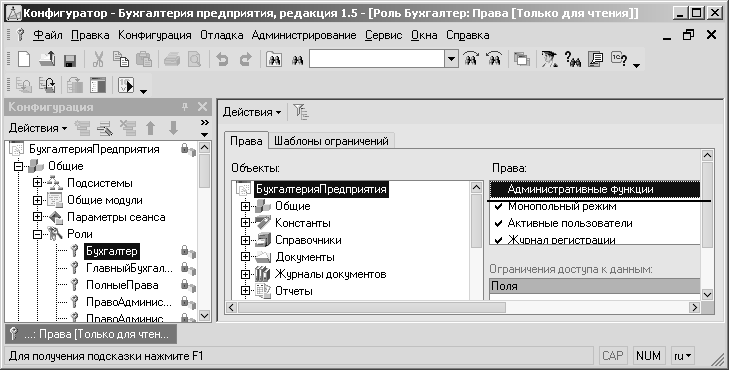Image resolution: width=729 pixels, height=370 pixels.
Task: Toggle the Активные пользователи right checkmark
Action: click(x=499, y=224)
